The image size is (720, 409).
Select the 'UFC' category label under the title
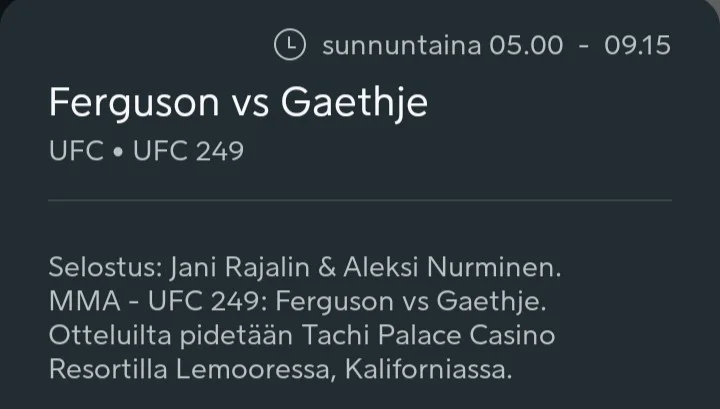75,151
